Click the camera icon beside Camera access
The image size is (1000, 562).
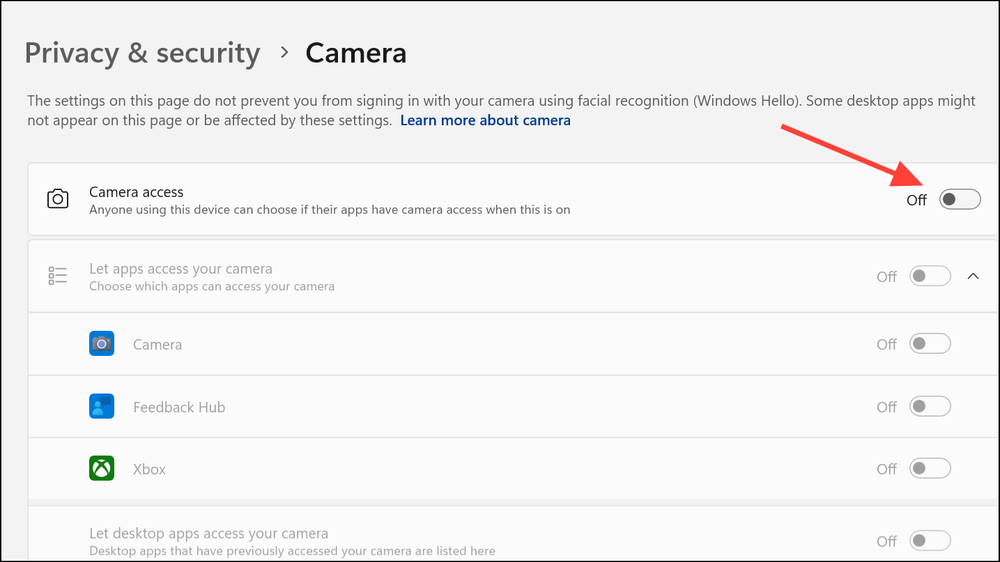[x=58, y=199]
